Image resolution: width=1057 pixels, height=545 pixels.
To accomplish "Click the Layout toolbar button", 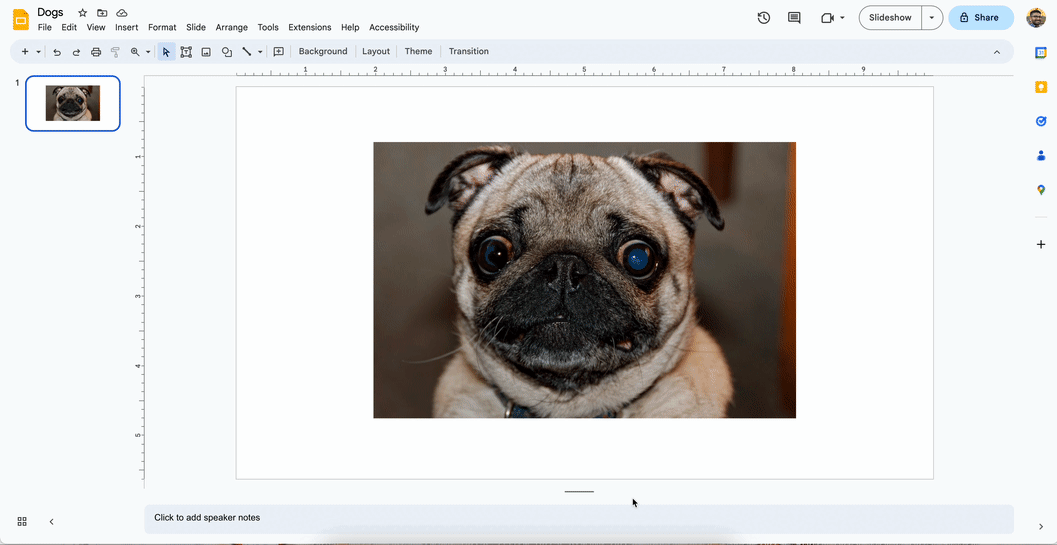I will click(x=376, y=51).
